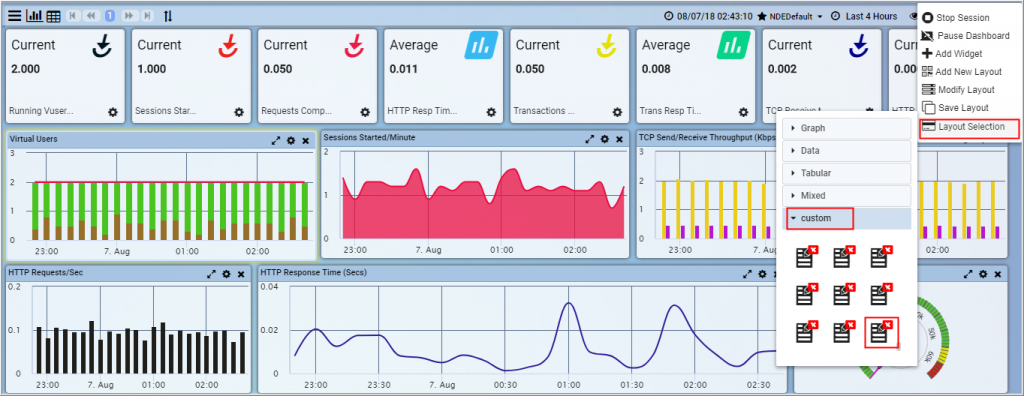1024x396 pixels.
Task: Maximize the Virtual Users widget
Action: click(276, 140)
